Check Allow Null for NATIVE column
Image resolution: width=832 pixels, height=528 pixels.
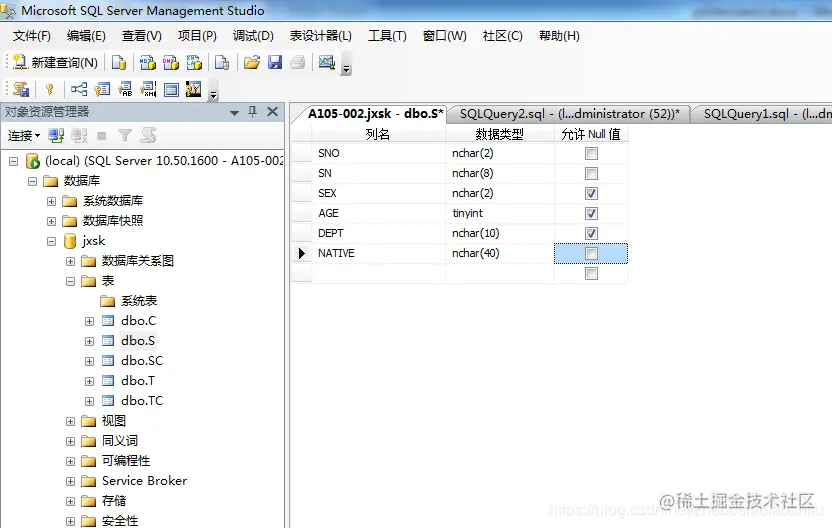[591, 254]
